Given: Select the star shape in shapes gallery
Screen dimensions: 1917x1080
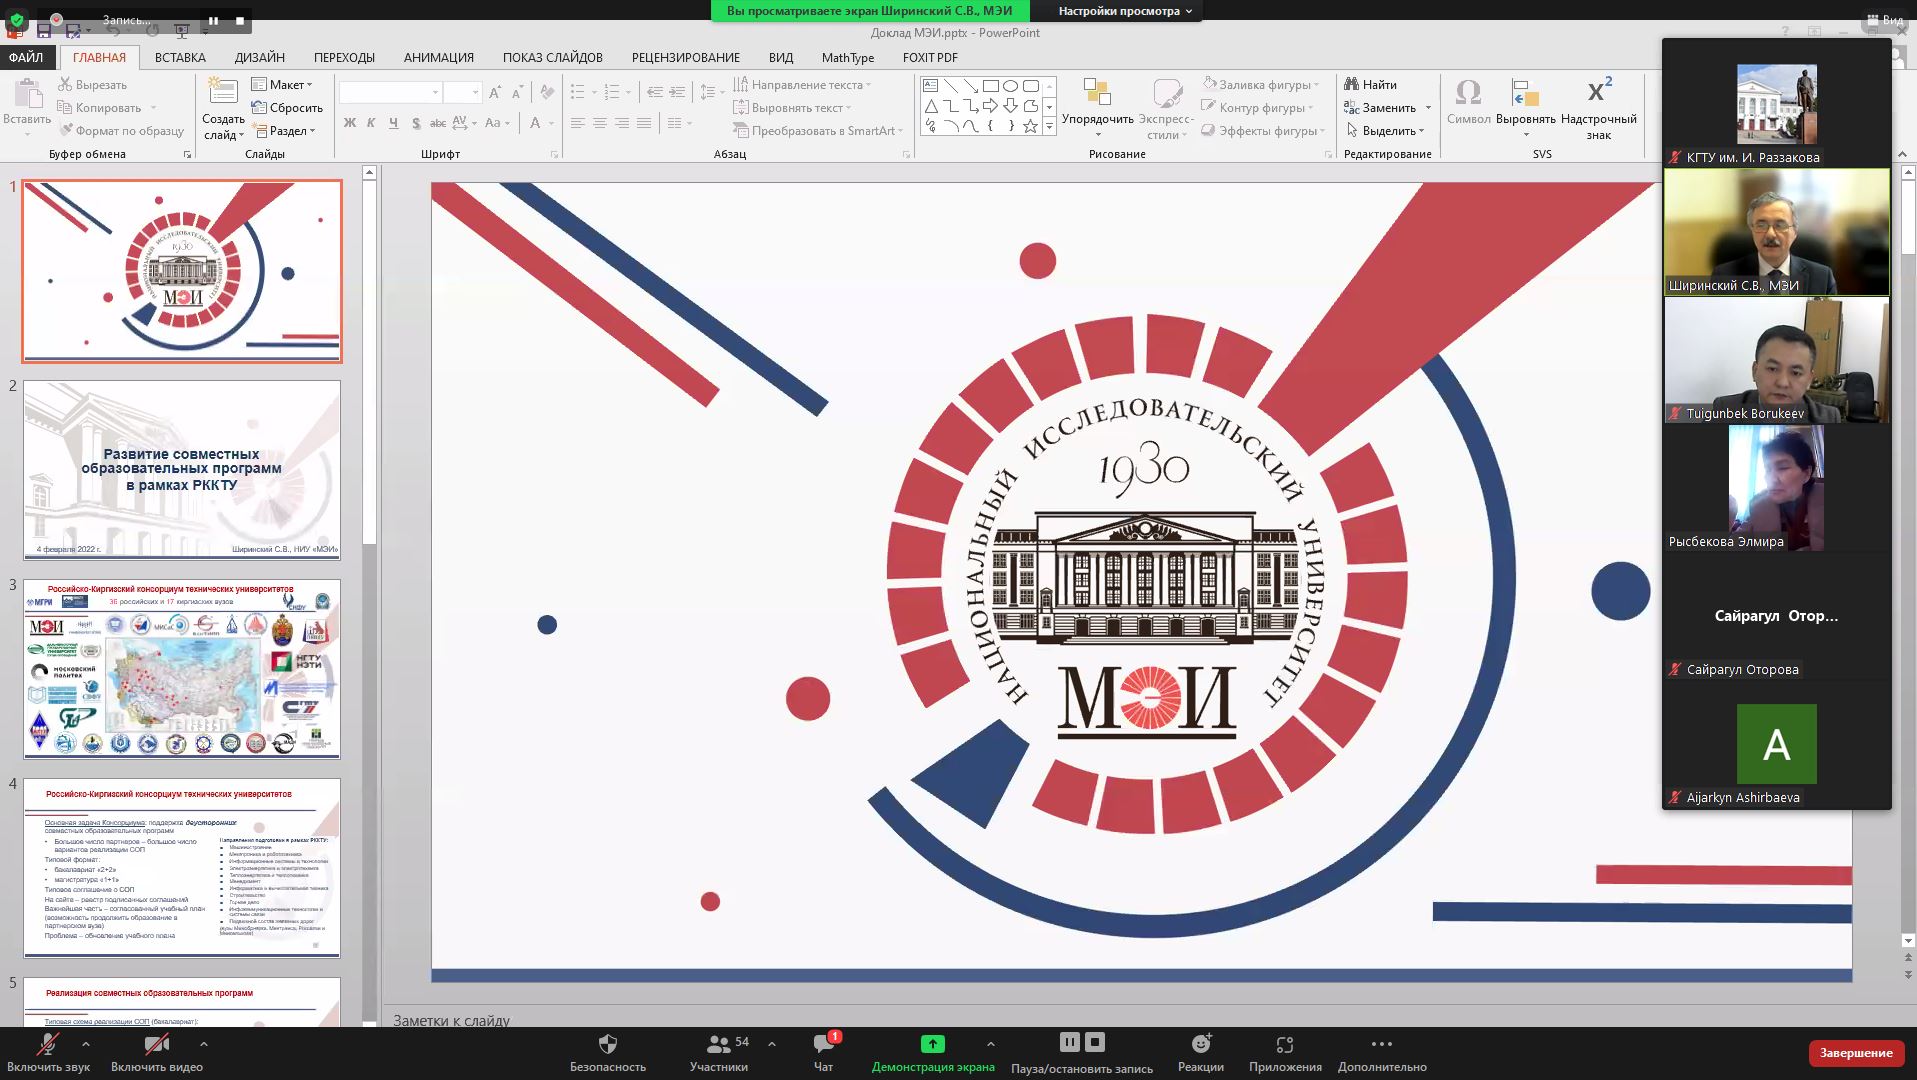Looking at the screenshot, I should point(1030,126).
